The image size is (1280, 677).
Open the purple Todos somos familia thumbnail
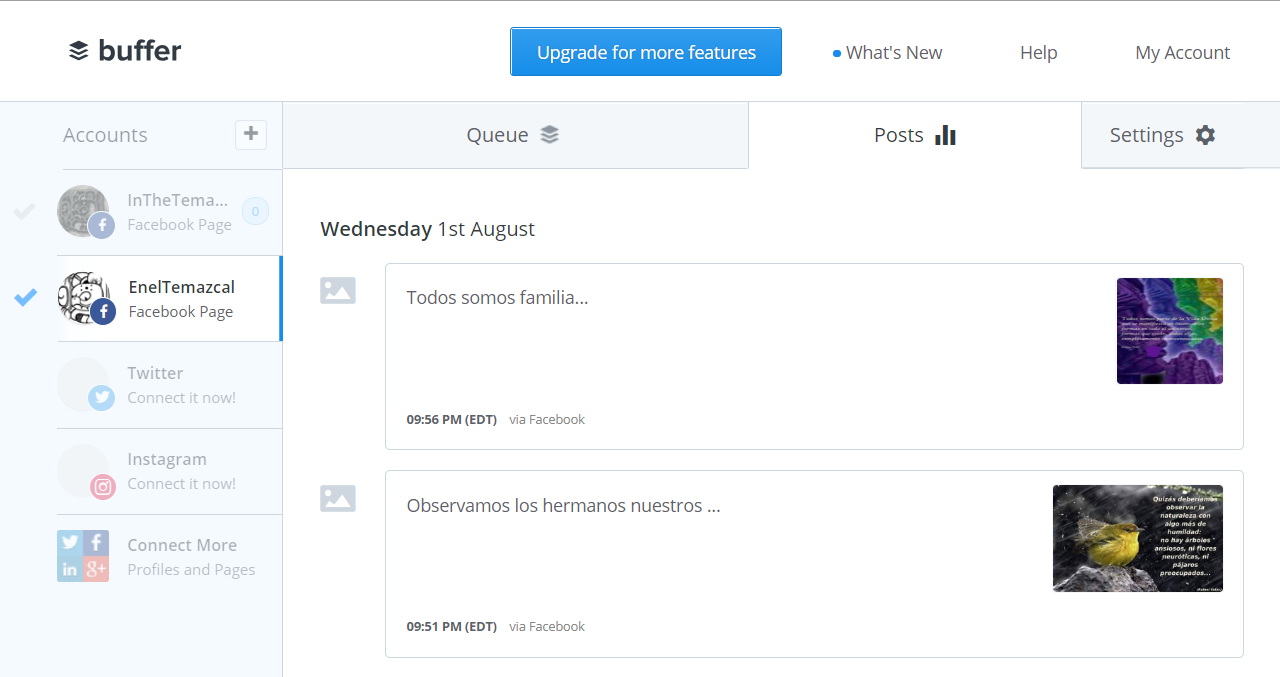click(x=1170, y=331)
